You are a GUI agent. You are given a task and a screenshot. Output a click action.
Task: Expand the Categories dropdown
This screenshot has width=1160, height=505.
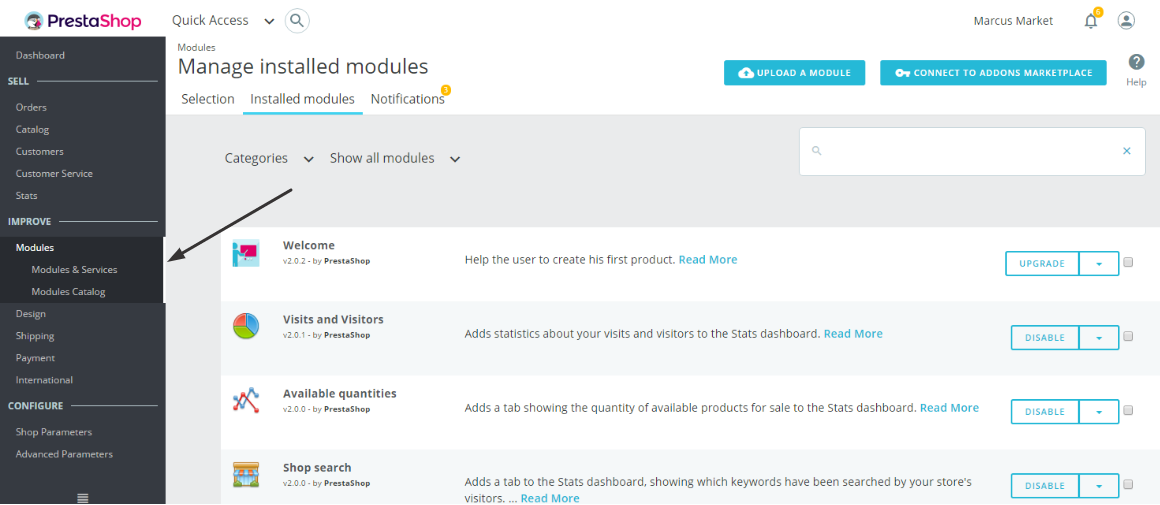pyautogui.click(x=269, y=158)
